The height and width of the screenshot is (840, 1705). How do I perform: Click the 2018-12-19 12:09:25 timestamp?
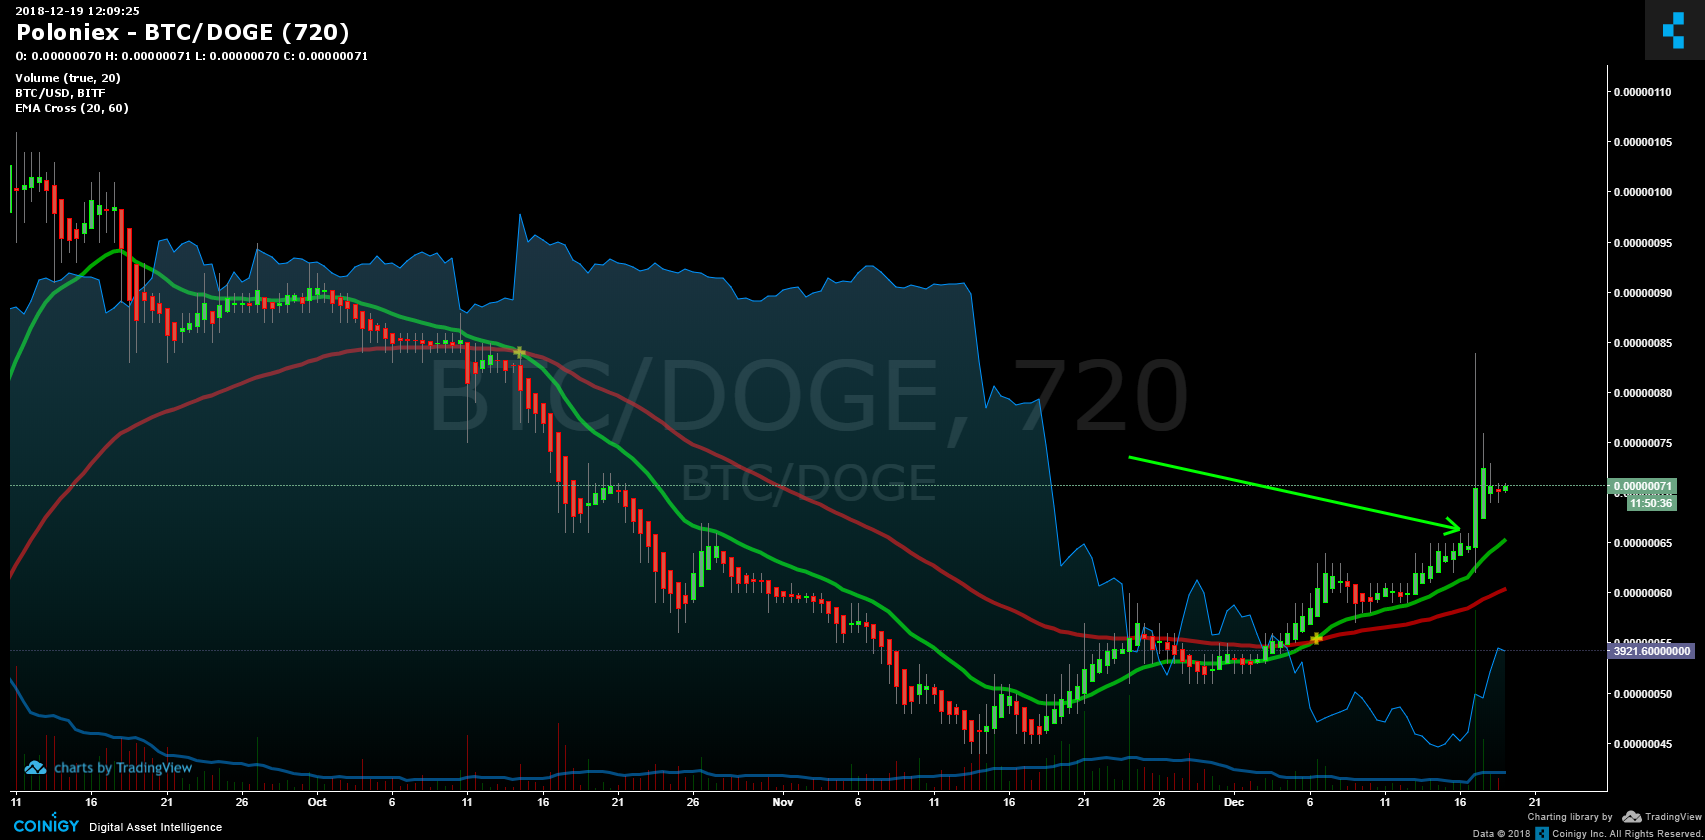pos(77,11)
